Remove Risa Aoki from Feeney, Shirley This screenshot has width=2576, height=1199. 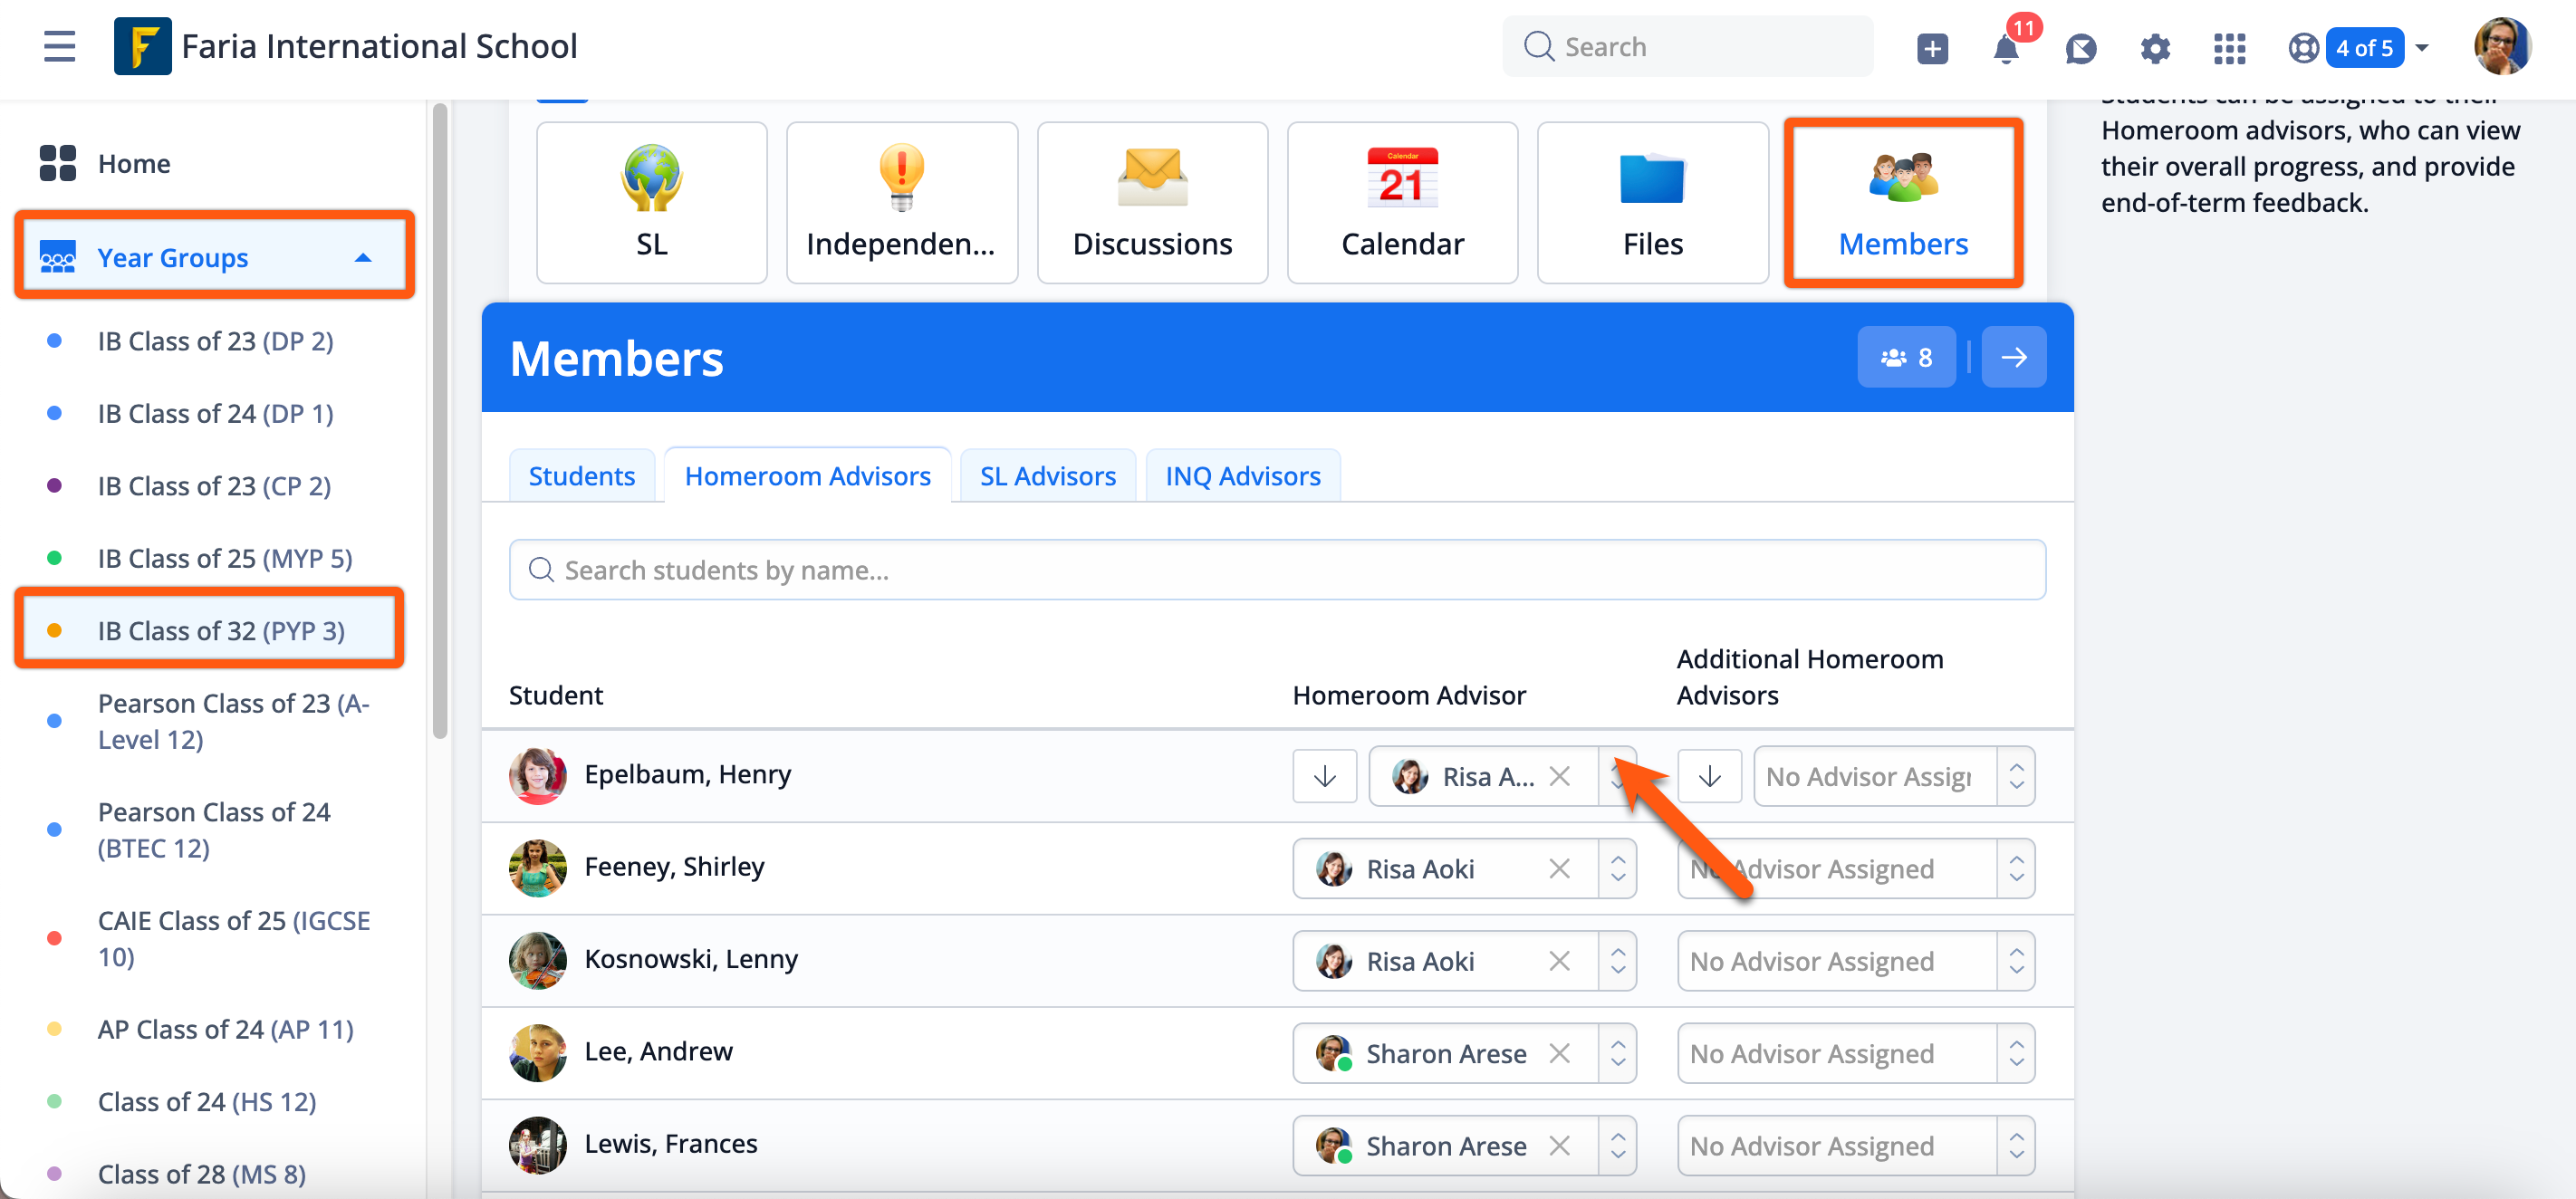coord(1558,869)
